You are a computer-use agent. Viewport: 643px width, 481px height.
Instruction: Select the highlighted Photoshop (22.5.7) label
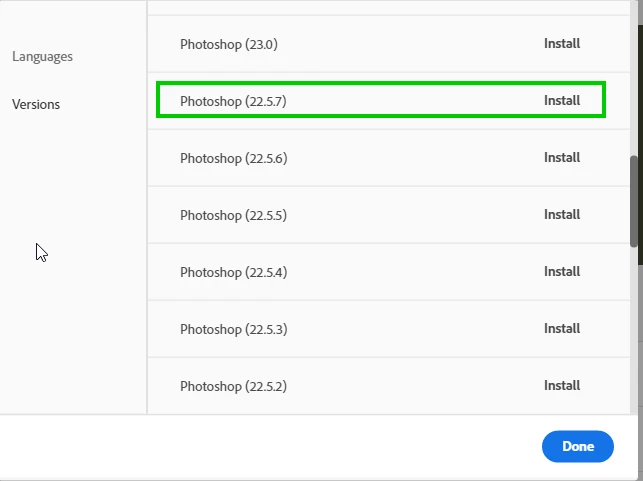(x=233, y=101)
